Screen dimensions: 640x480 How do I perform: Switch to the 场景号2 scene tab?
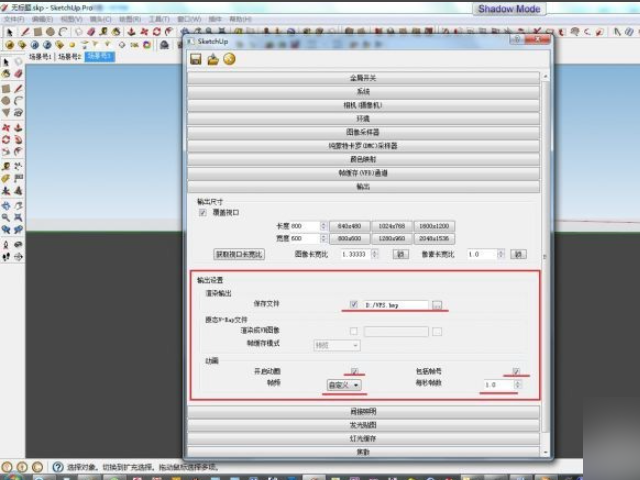click(69, 57)
